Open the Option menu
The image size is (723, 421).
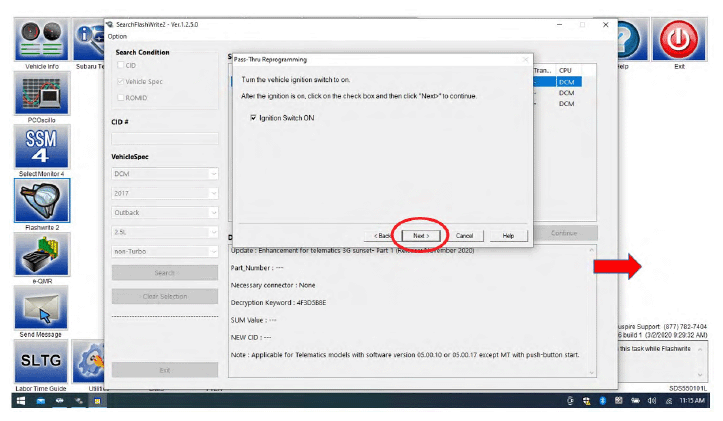117,36
